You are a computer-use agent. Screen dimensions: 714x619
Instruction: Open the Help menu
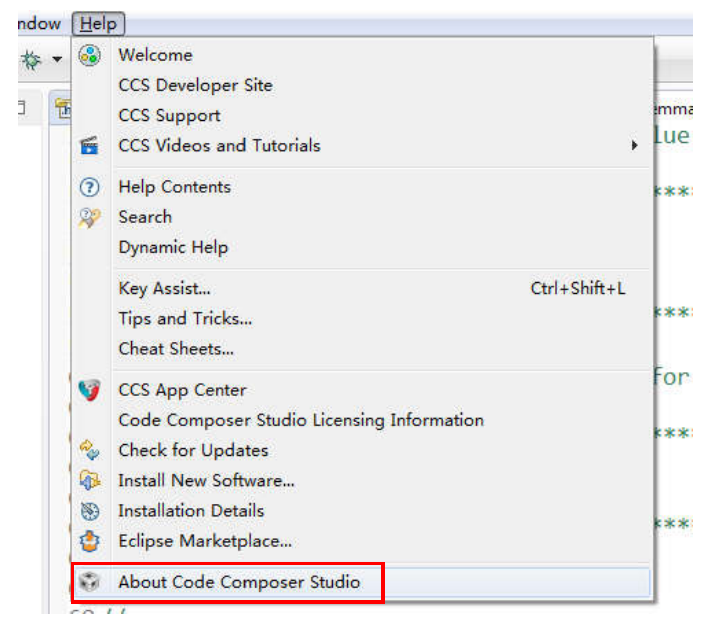coord(98,24)
